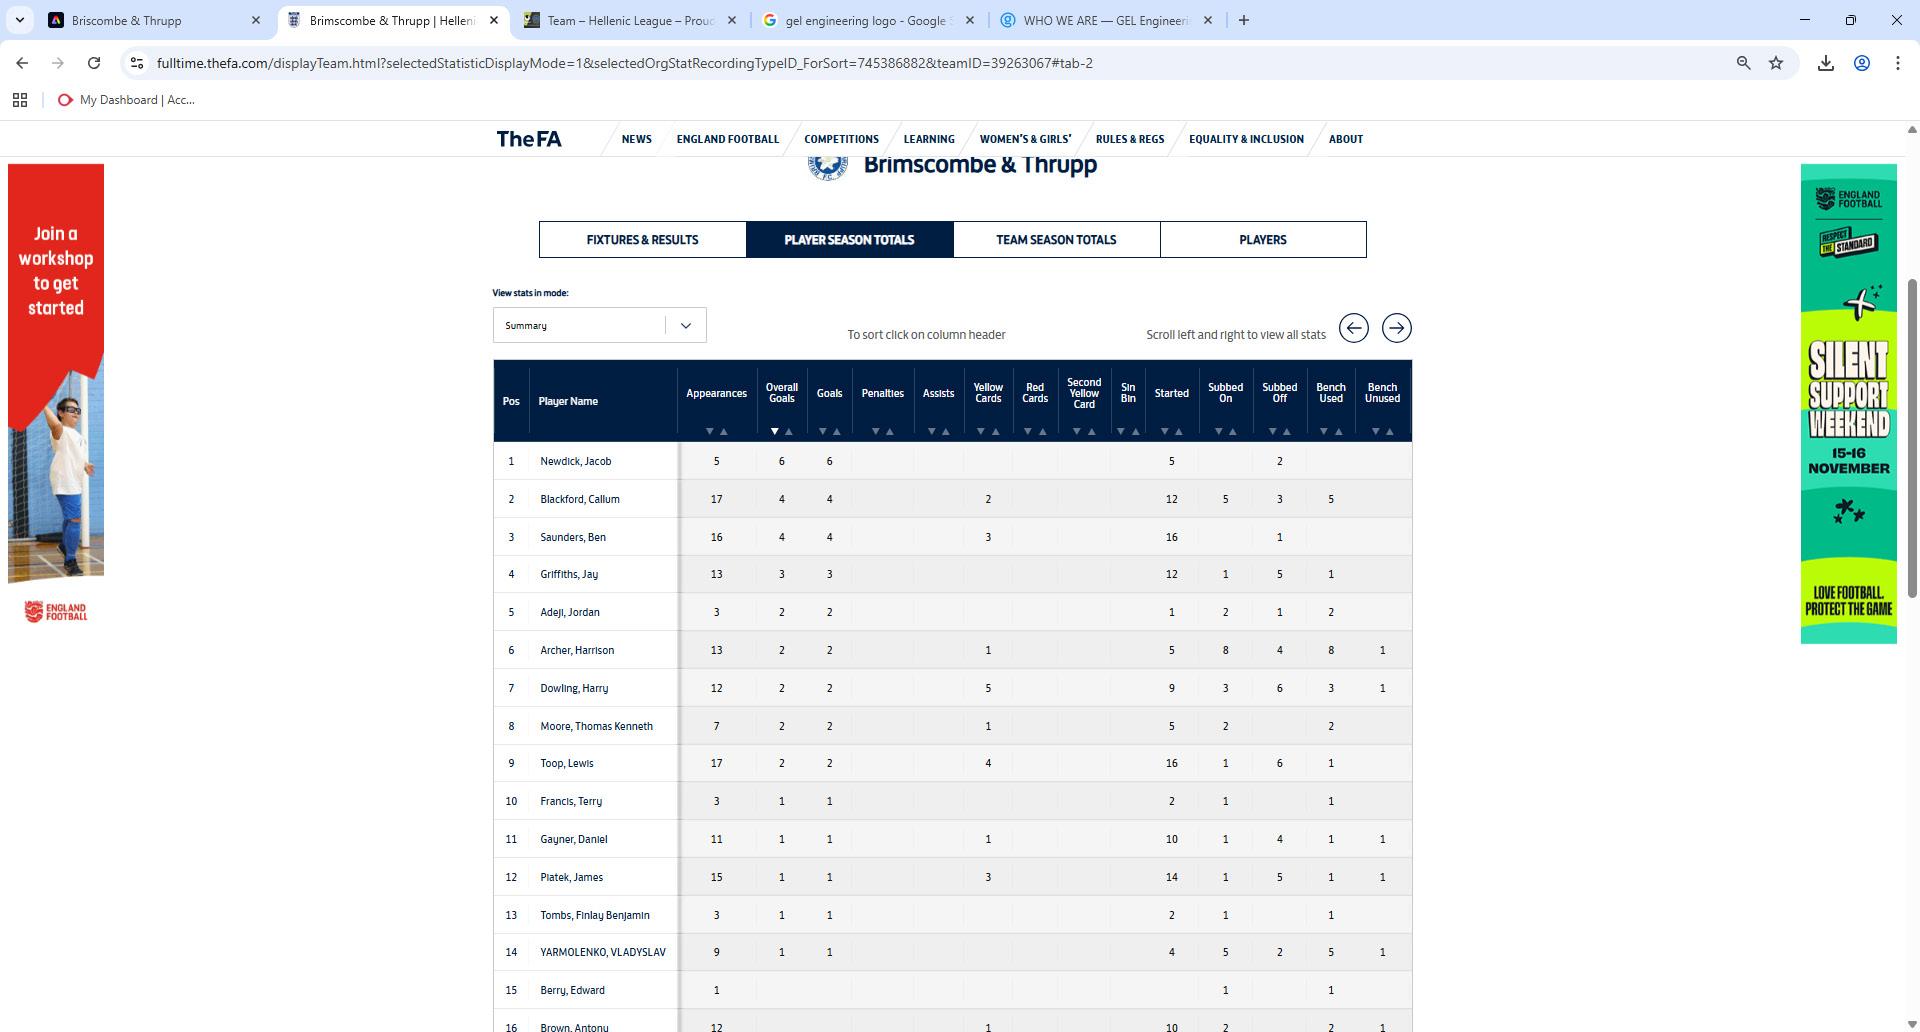Image resolution: width=1920 pixels, height=1032 pixels.
Task: Sort Subbed Off descending with the down arrow
Action: pos(1272,432)
